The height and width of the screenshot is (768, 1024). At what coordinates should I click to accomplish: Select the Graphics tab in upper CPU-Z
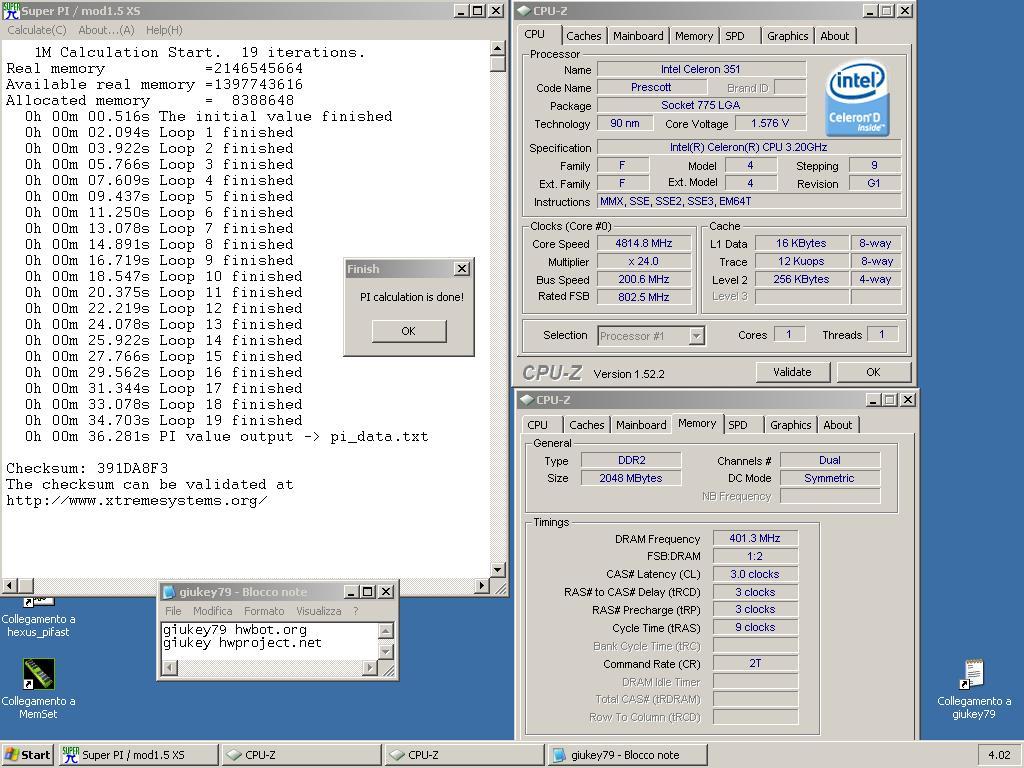pyautogui.click(x=788, y=36)
